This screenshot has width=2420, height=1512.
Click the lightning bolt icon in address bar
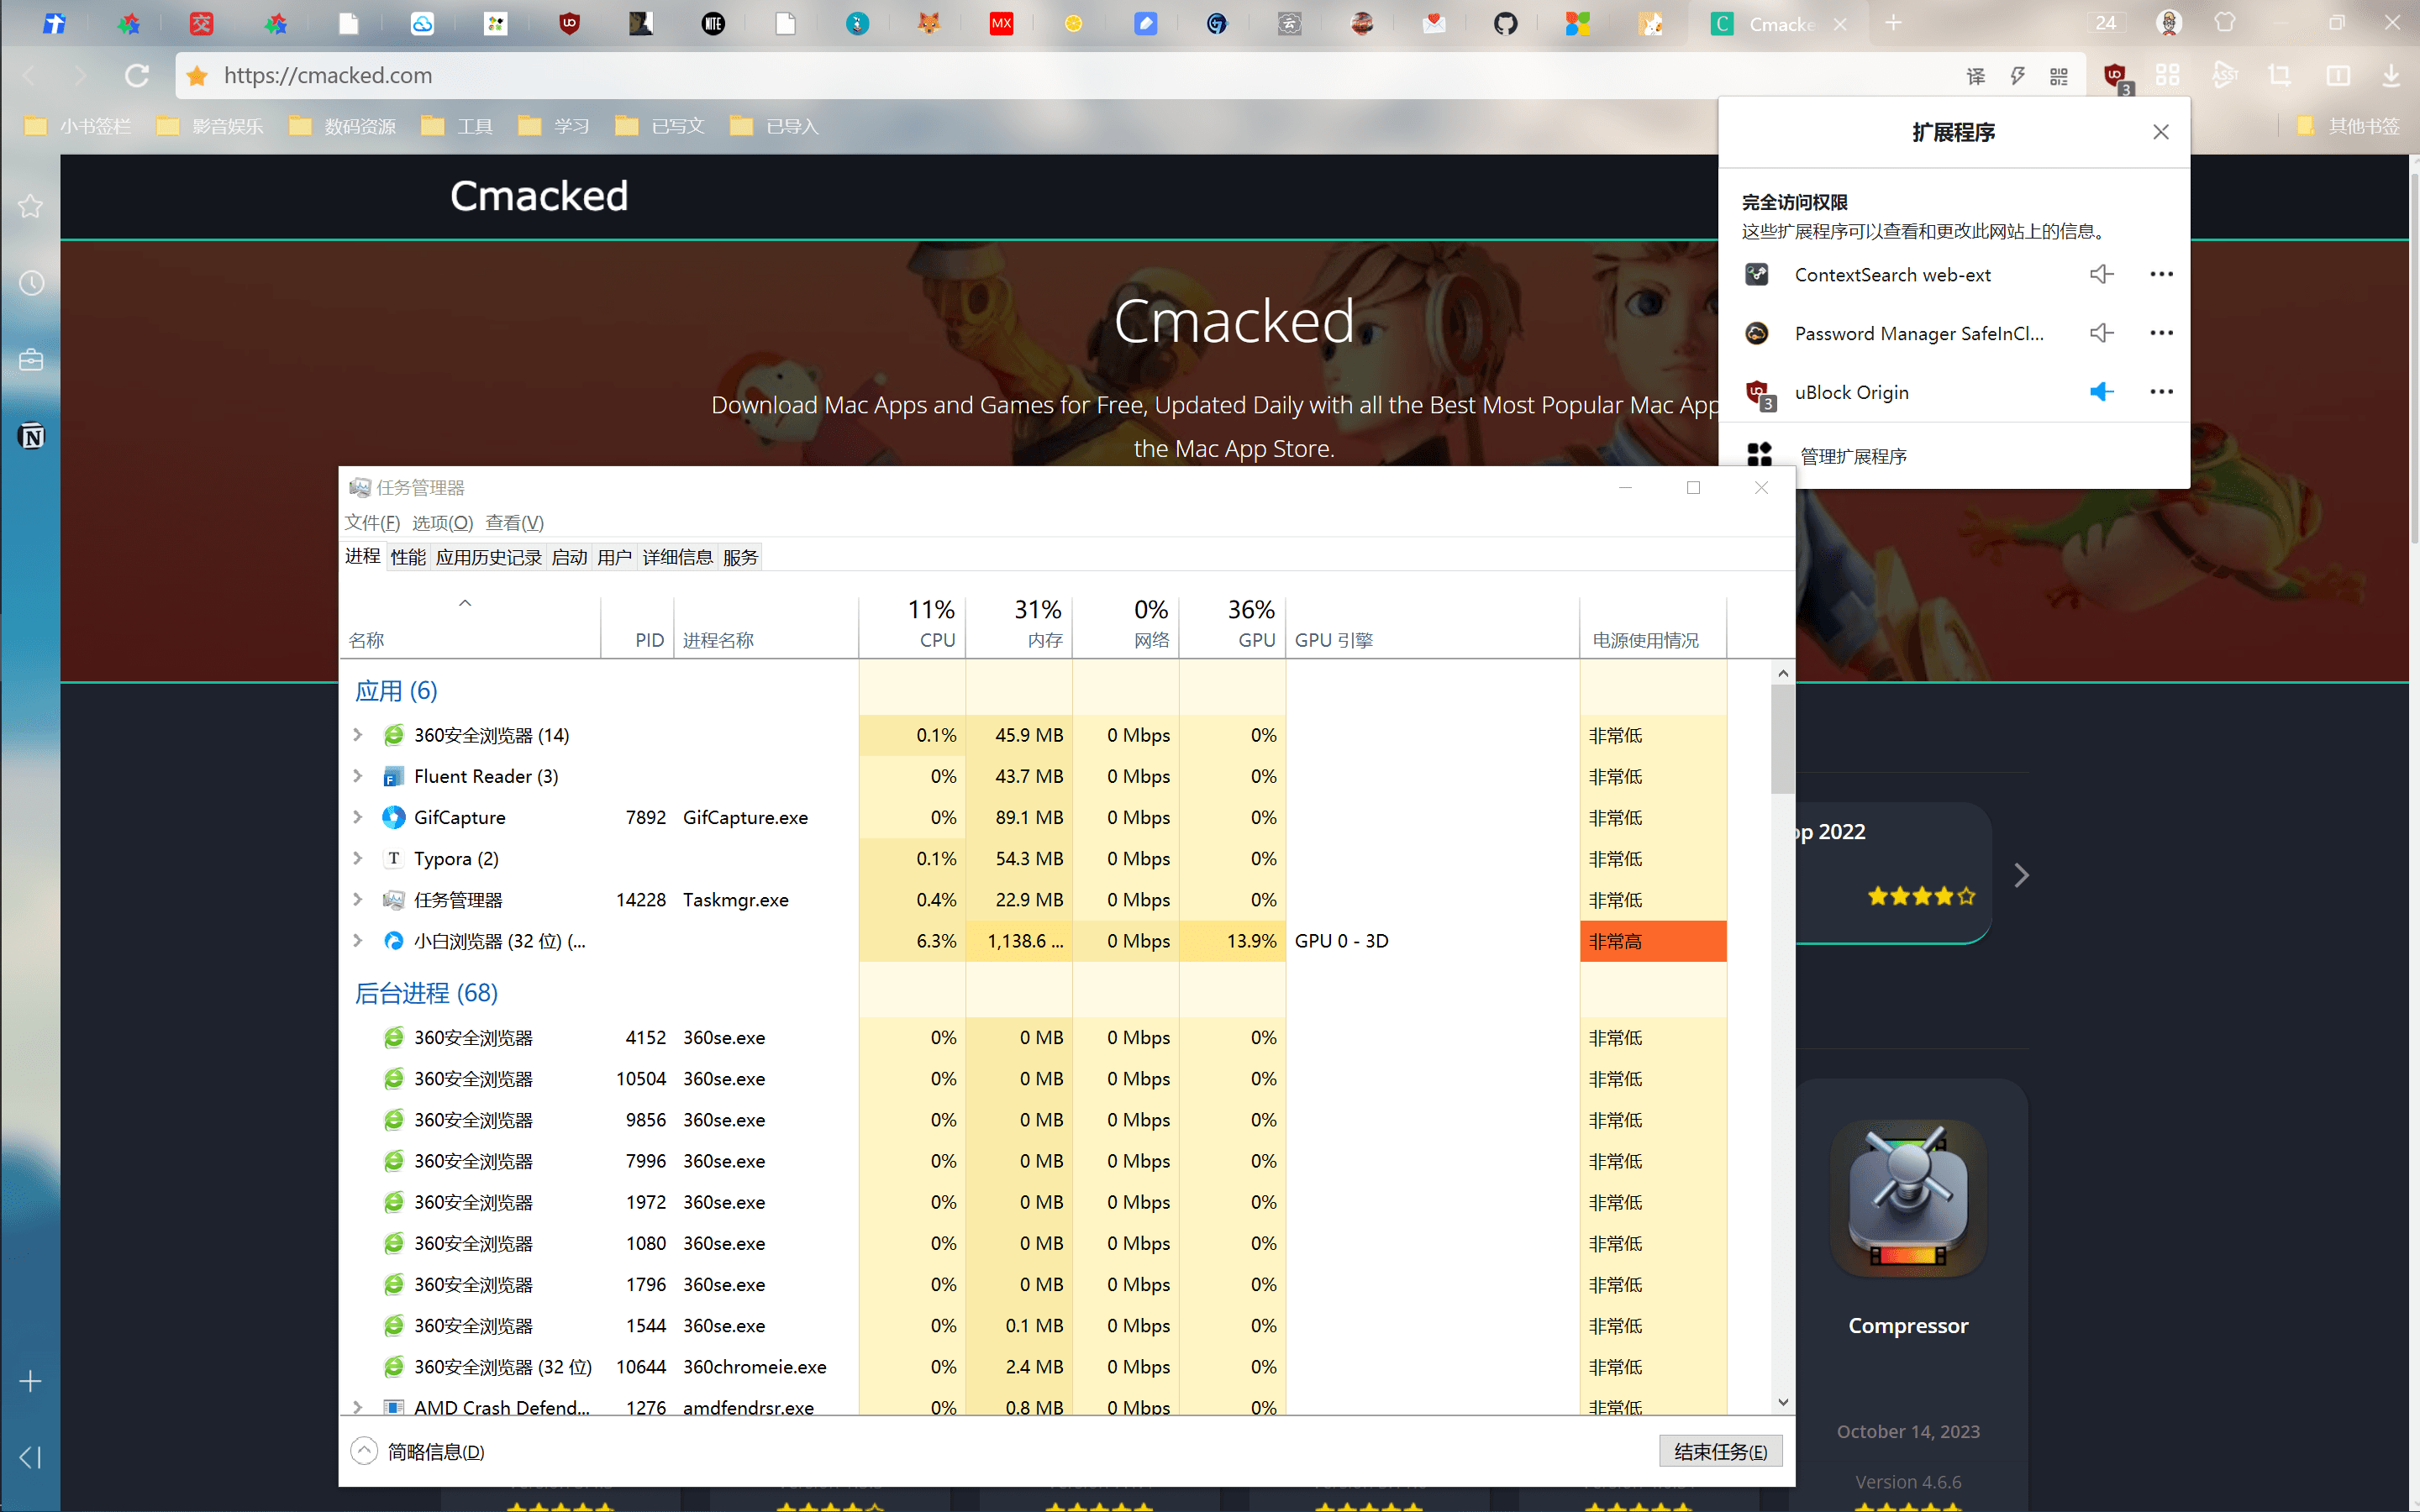pos(2018,76)
